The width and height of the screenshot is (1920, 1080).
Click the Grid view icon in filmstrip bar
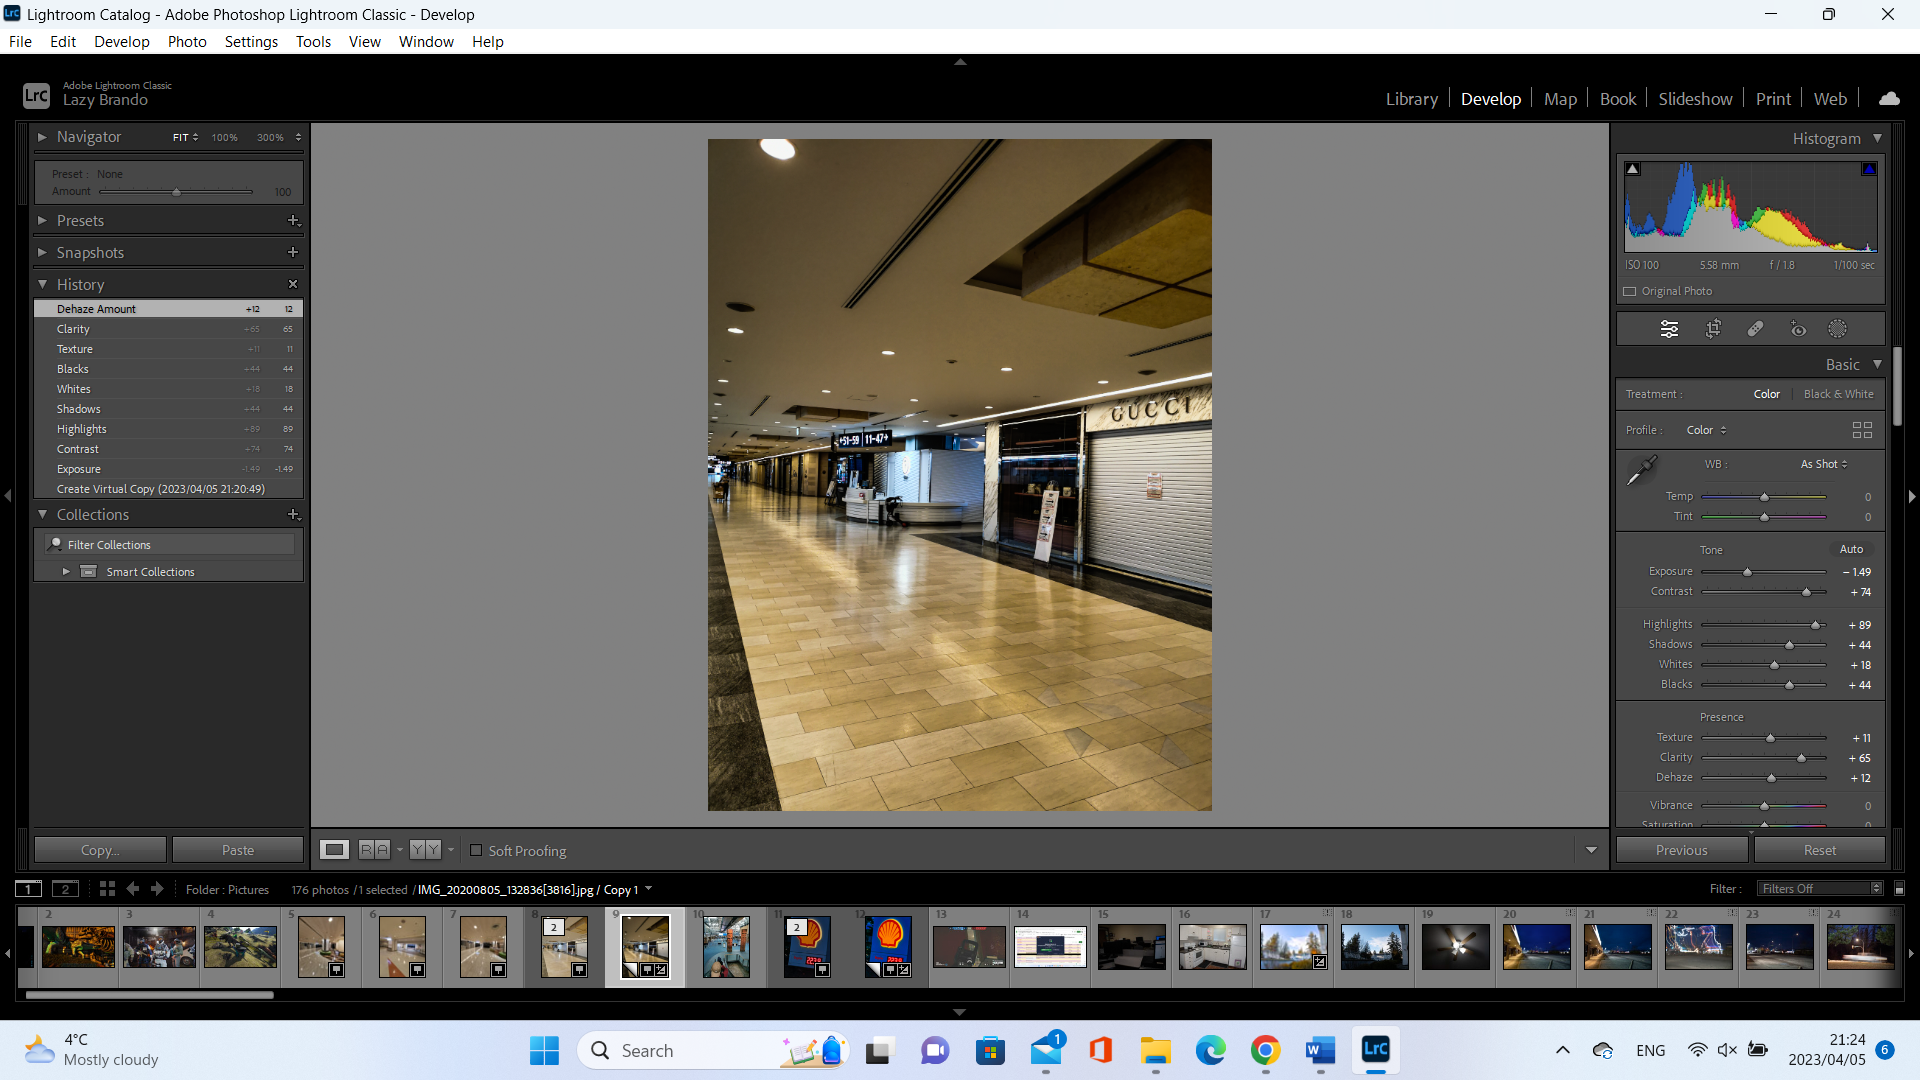[107, 889]
